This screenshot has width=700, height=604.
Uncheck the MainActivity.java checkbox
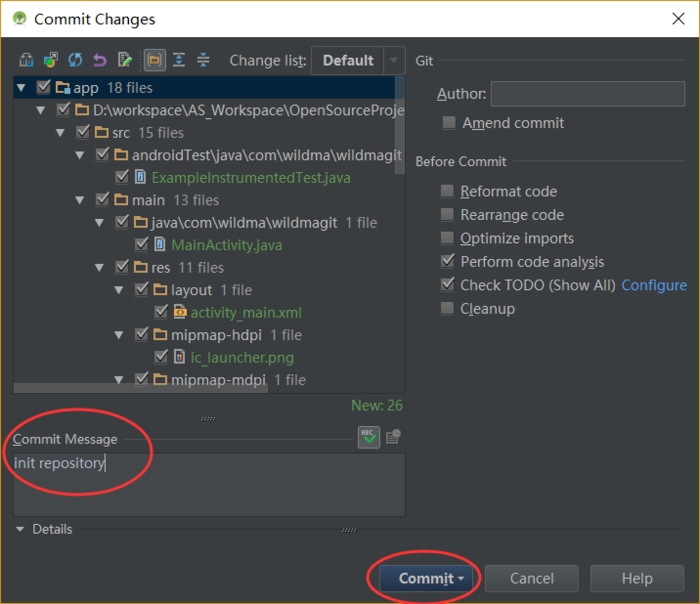point(142,244)
